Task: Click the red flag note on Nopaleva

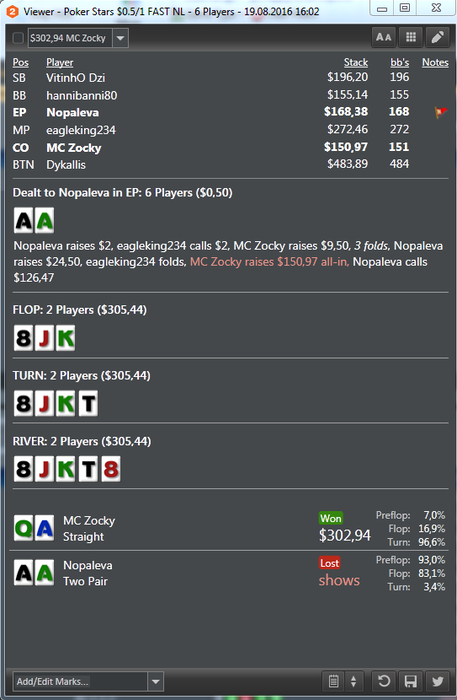Action: pyautogui.click(x=441, y=112)
